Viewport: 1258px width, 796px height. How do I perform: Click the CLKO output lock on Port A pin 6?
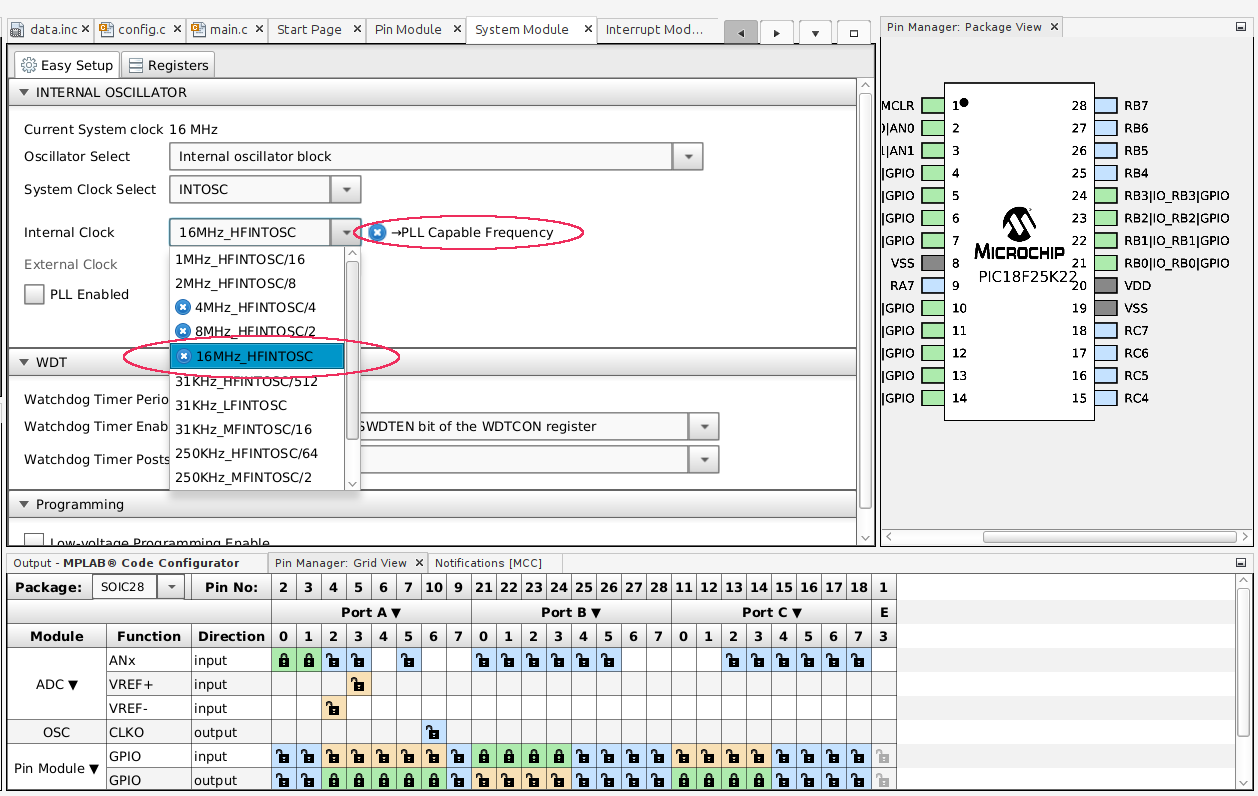coord(434,732)
